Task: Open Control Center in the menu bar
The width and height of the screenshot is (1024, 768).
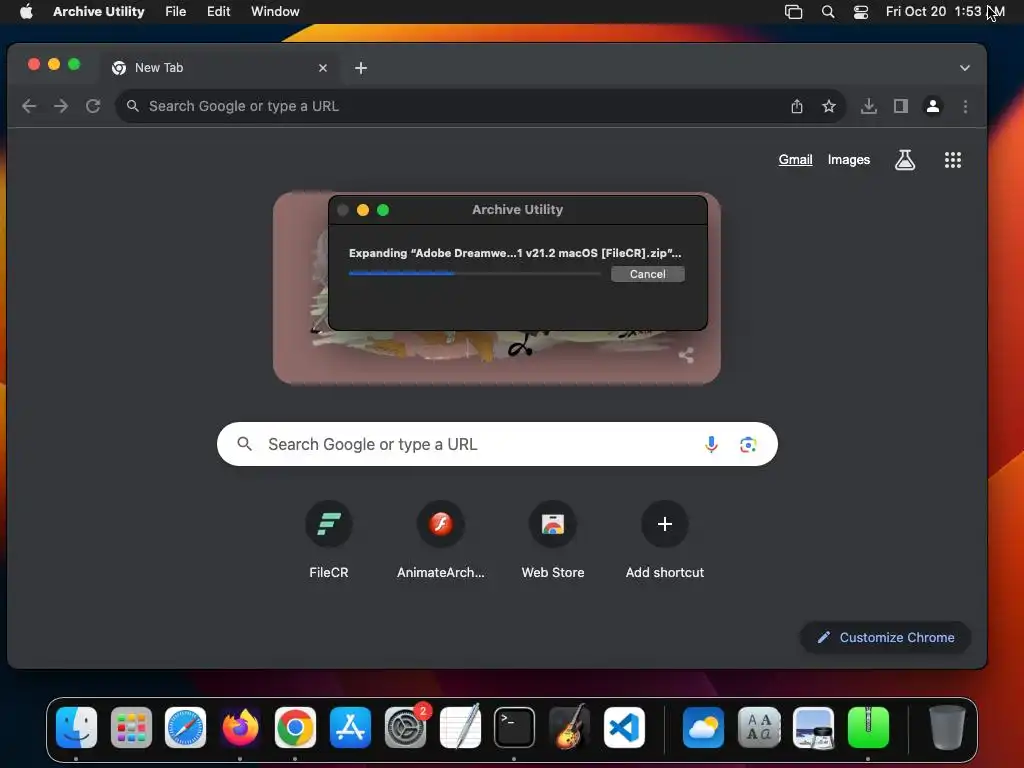Action: pyautogui.click(x=861, y=11)
